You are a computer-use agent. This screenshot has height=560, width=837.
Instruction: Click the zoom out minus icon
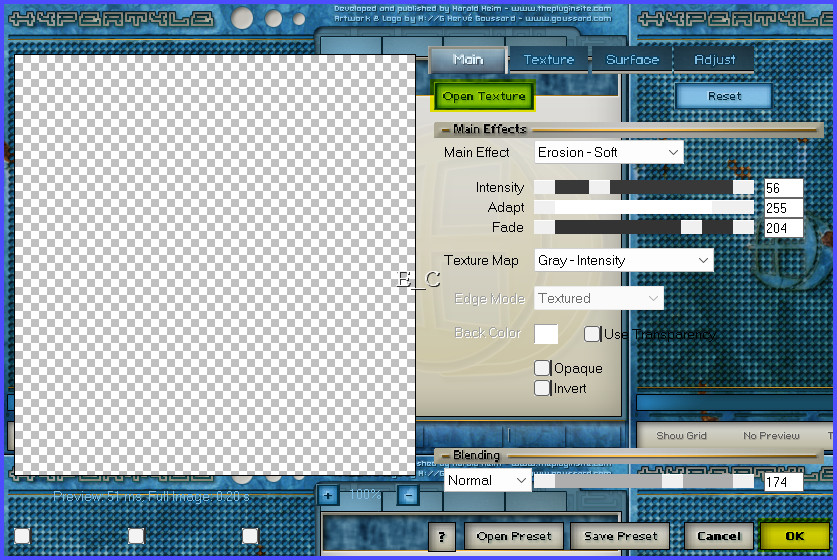point(408,494)
